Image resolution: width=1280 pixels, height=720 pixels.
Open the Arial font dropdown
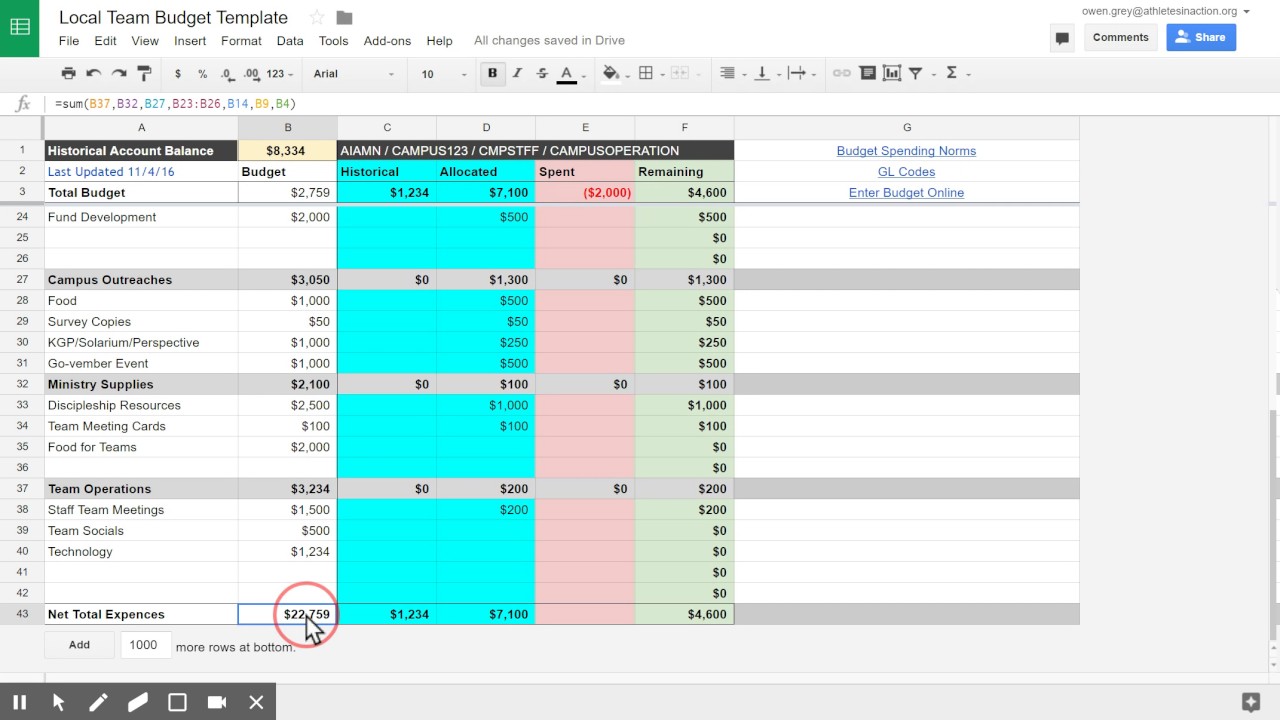pyautogui.click(x=353, y=74)
